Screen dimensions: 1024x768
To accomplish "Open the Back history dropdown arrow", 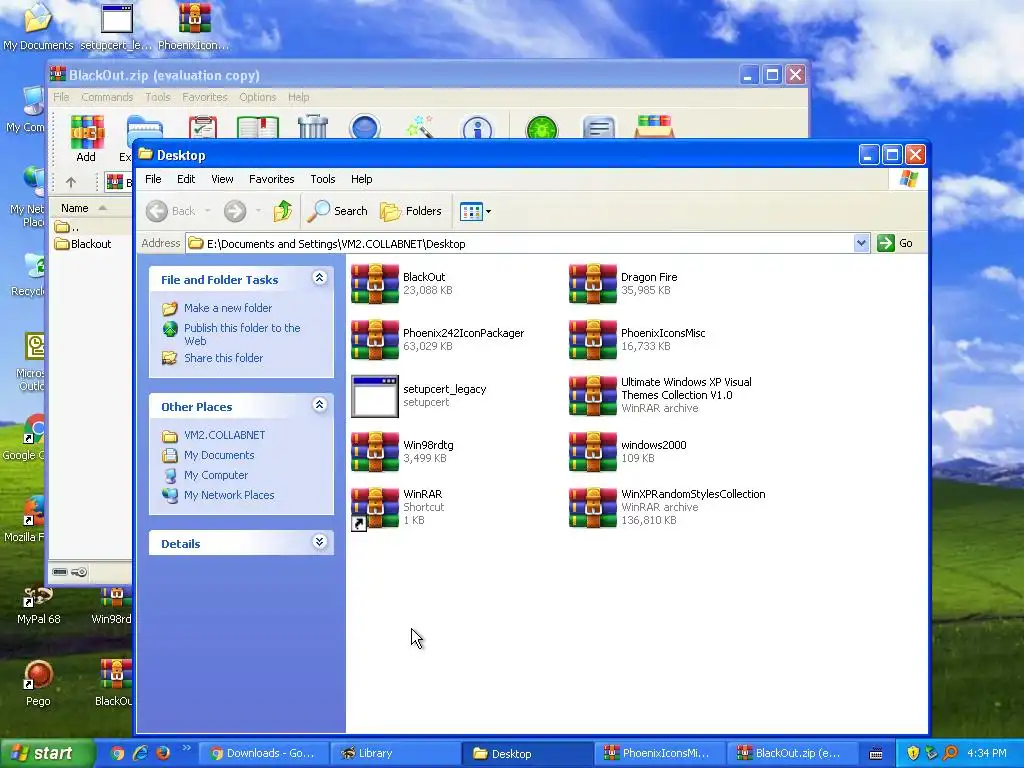I will tap(208, 211).
